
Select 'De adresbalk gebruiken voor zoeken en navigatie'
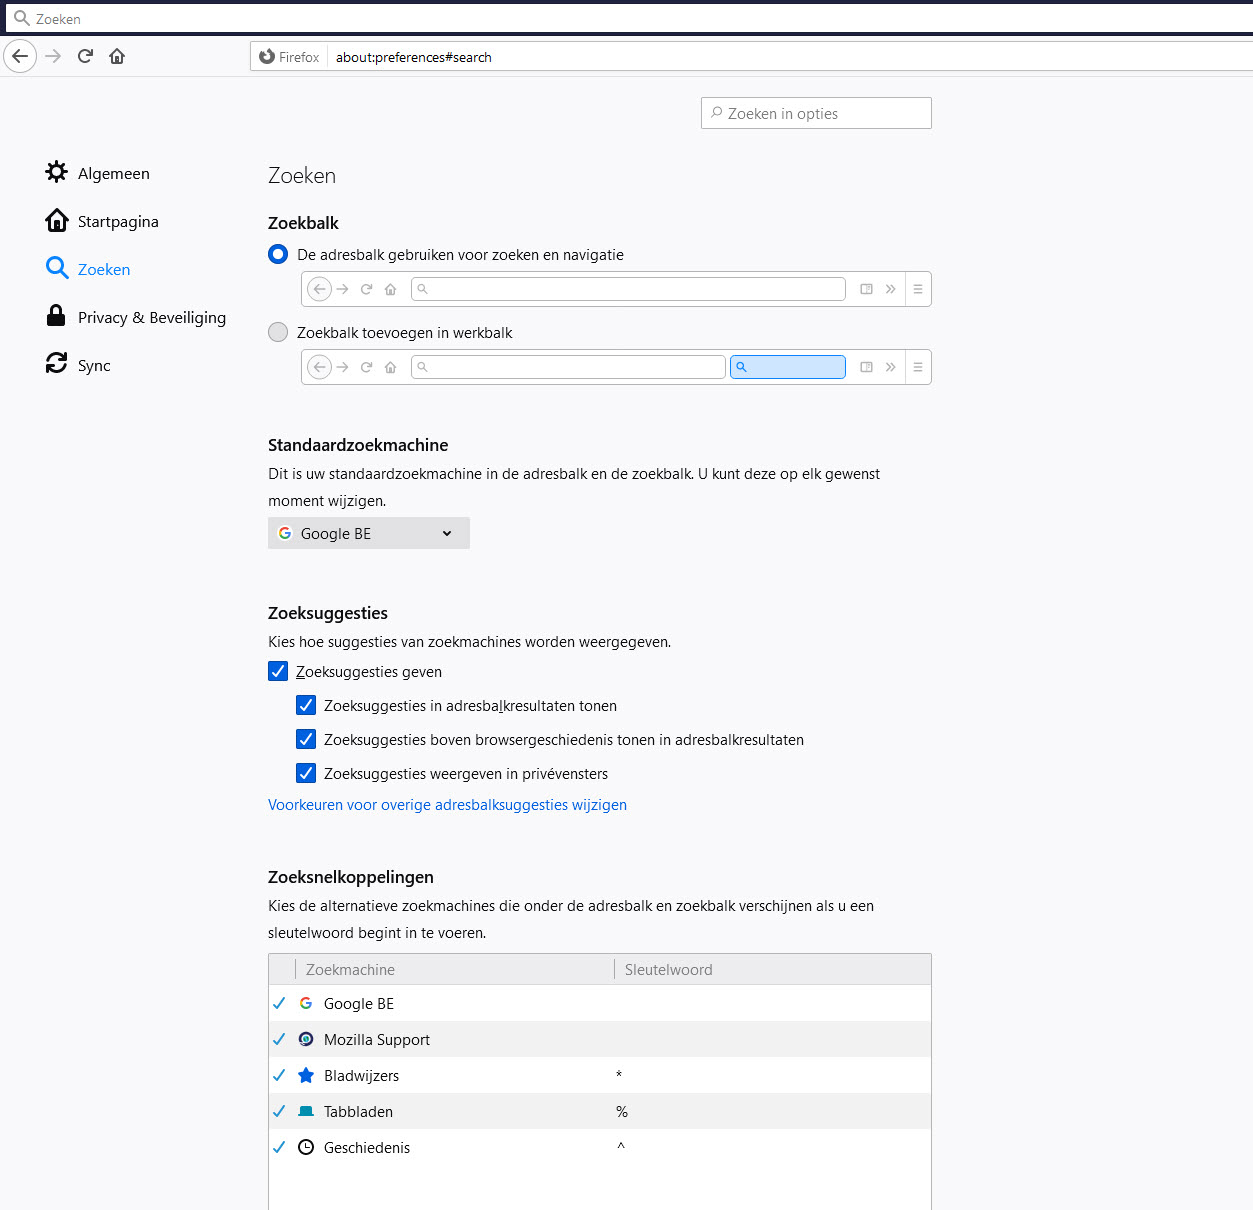278,254
